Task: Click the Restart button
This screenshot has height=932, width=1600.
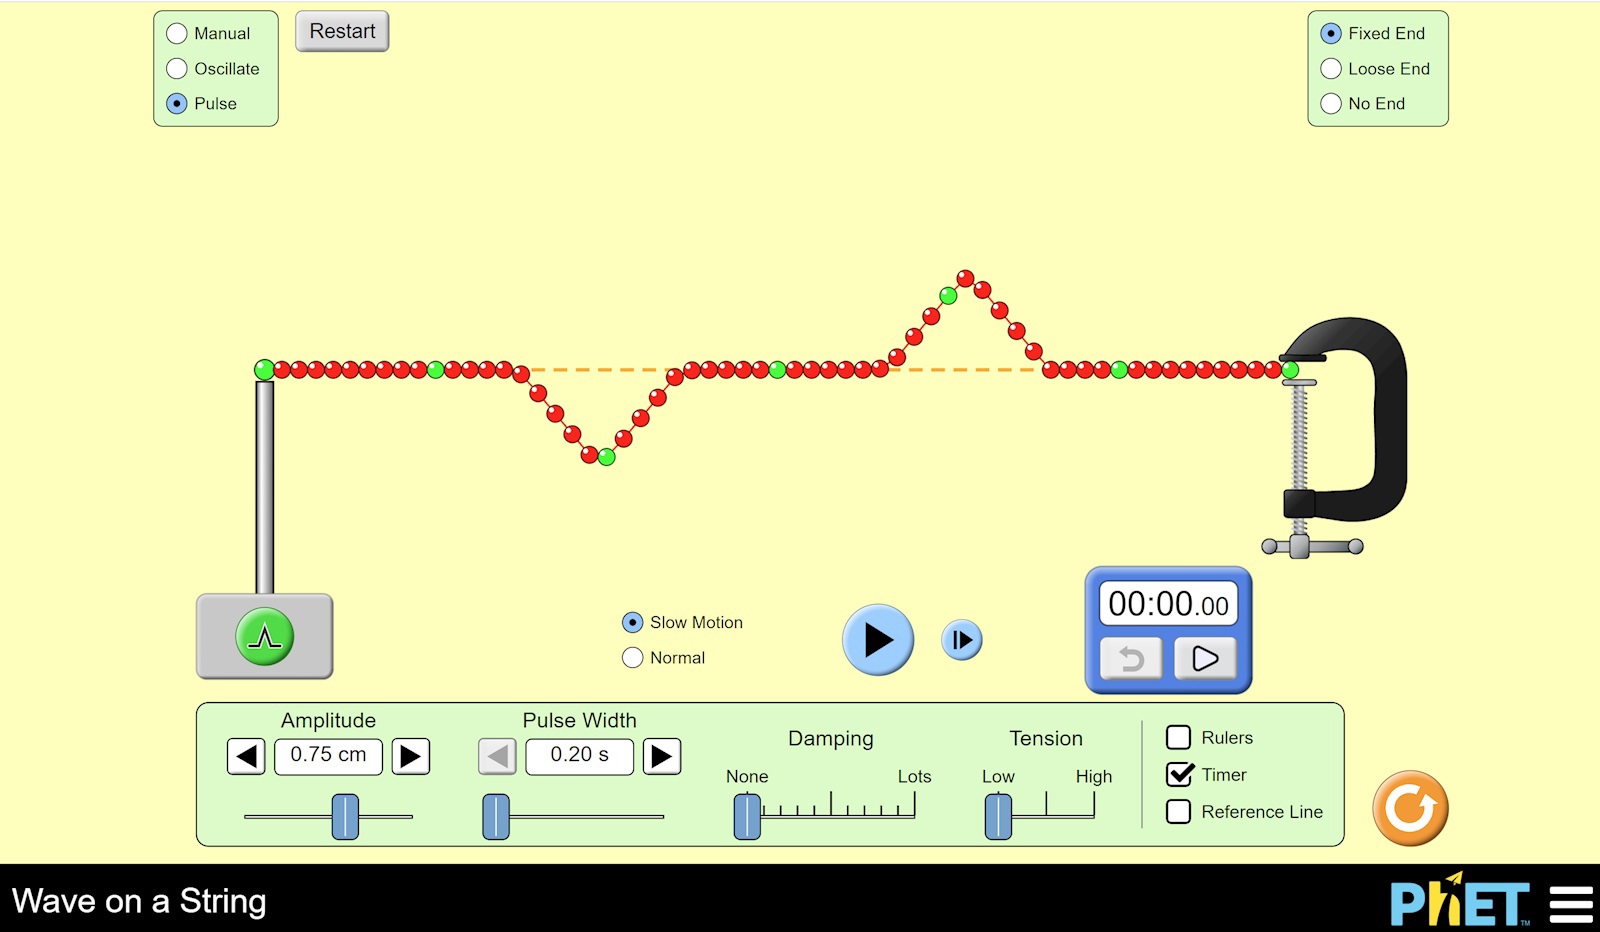Action: click(342, 32)
